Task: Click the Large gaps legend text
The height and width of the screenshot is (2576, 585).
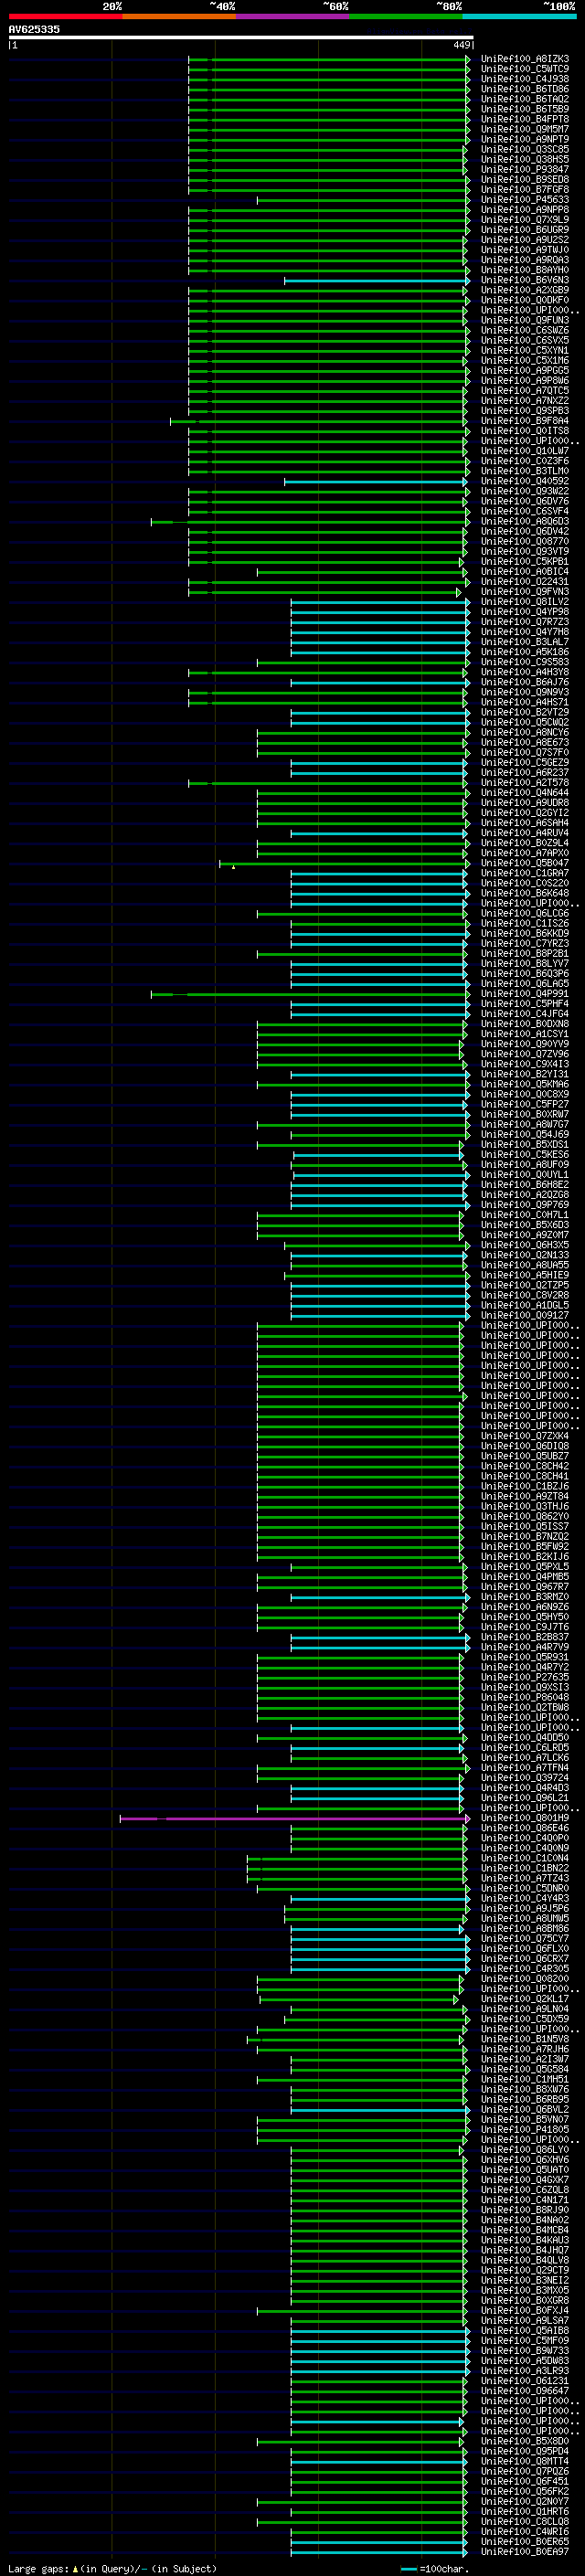Action: tap(39, 2569)
